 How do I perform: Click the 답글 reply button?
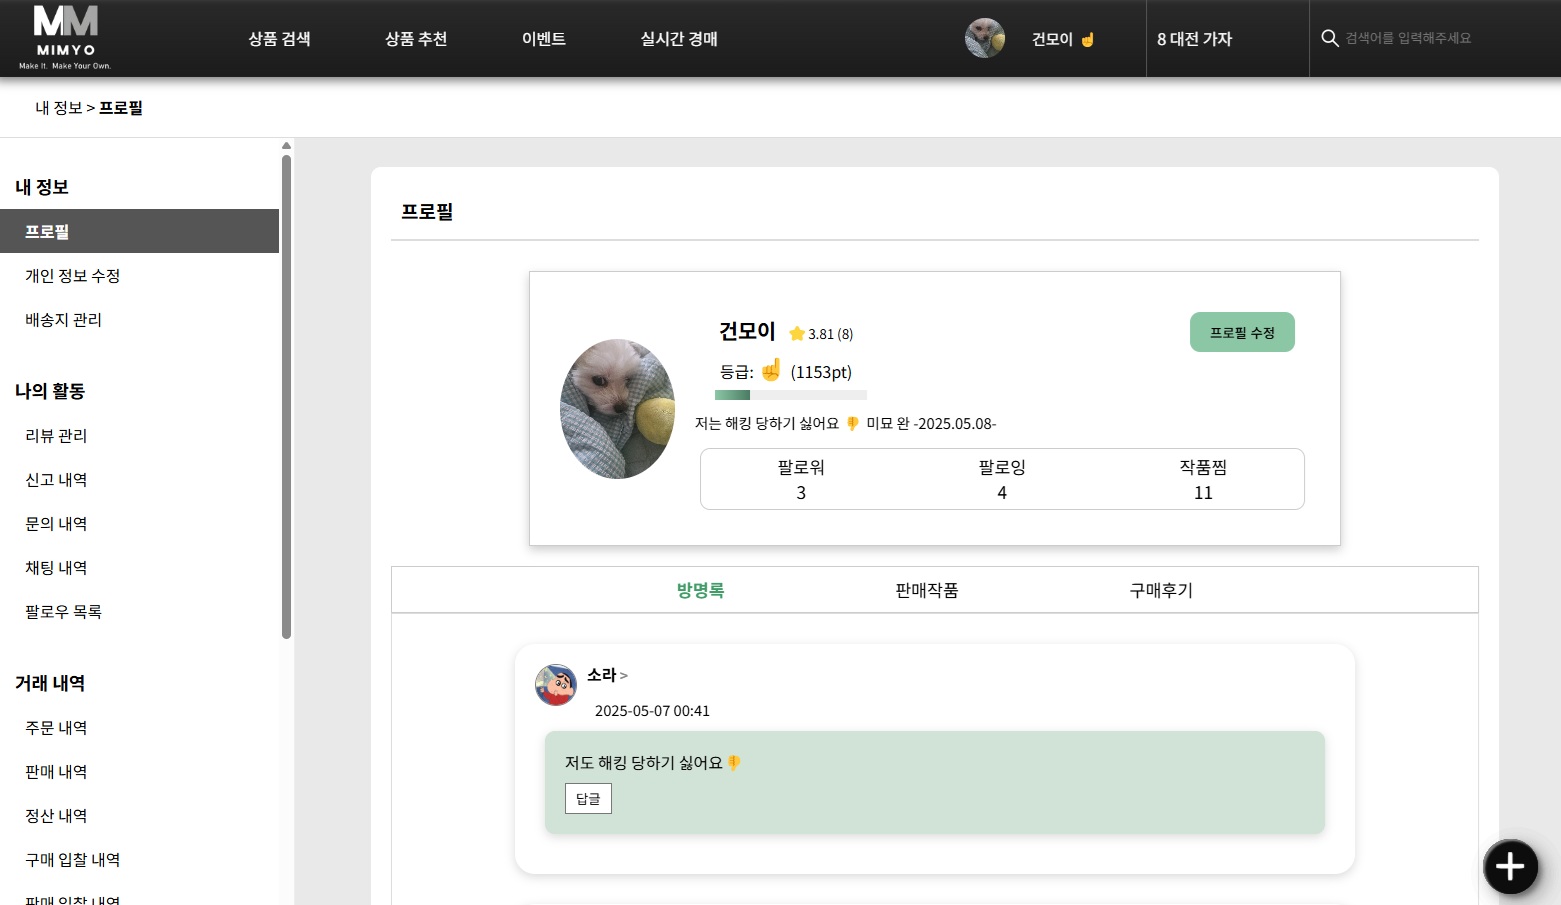pyautogui.click(x=588, y=798)
